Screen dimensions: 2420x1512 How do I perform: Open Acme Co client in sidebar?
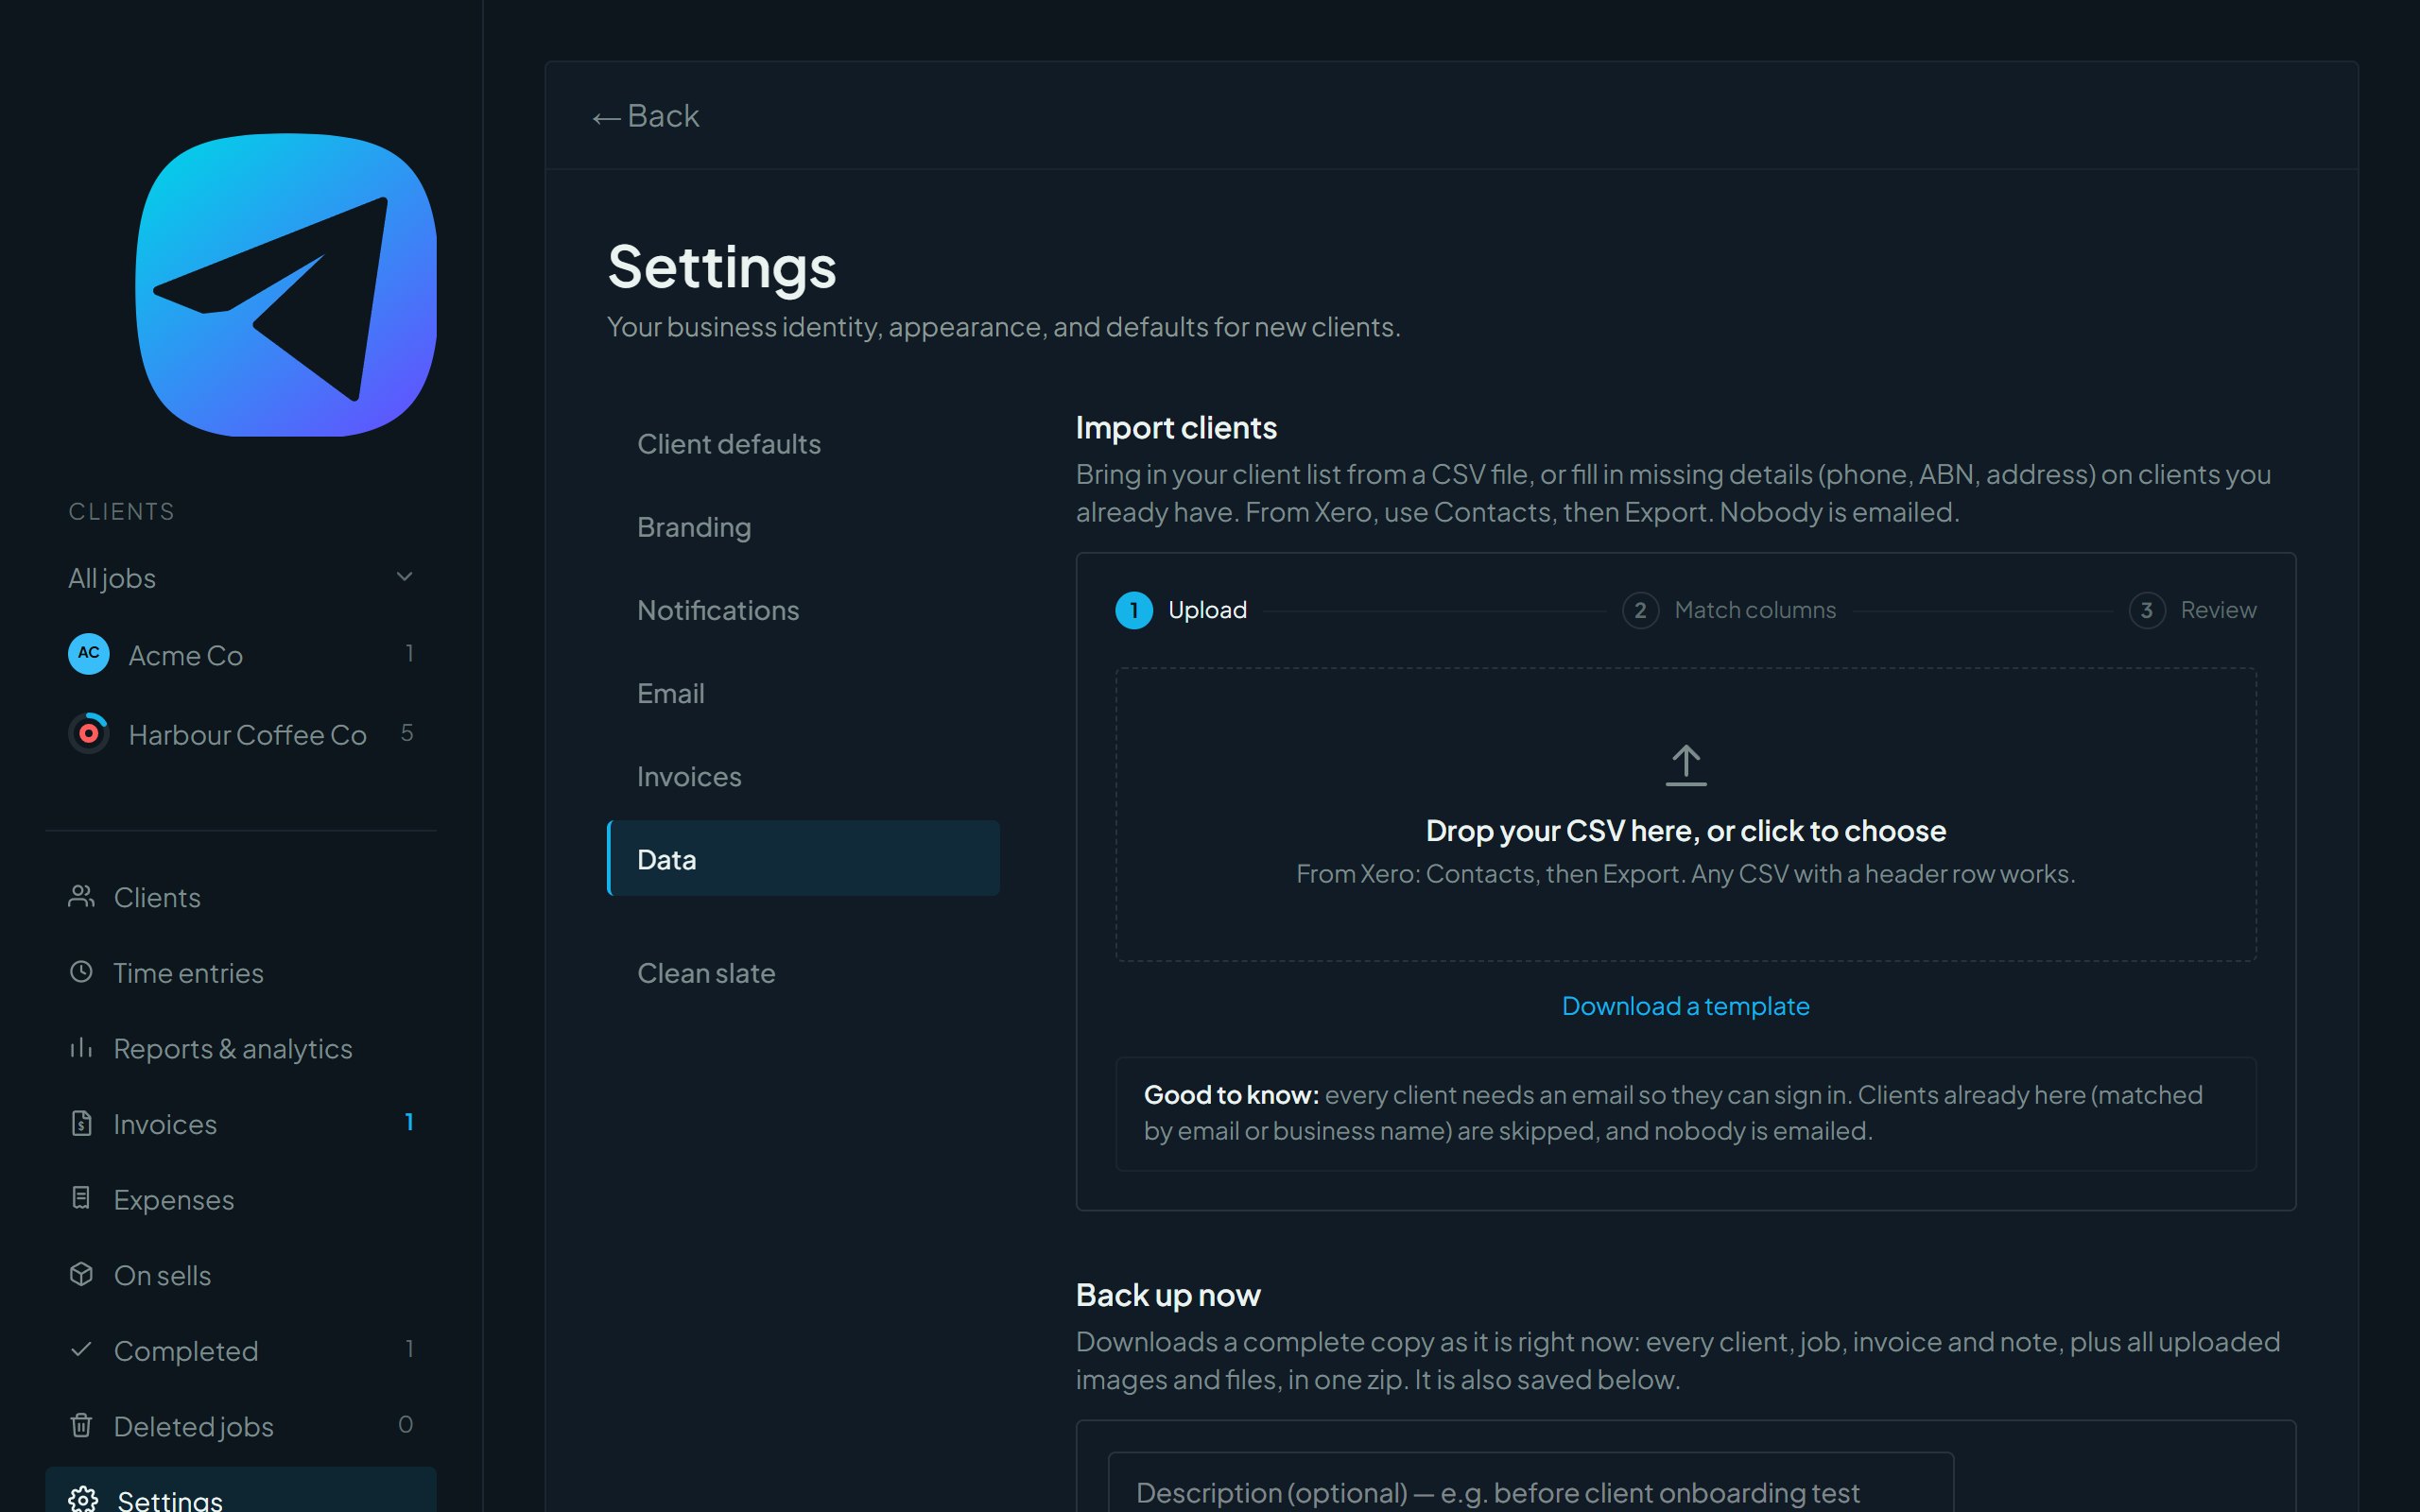[241, 654]
